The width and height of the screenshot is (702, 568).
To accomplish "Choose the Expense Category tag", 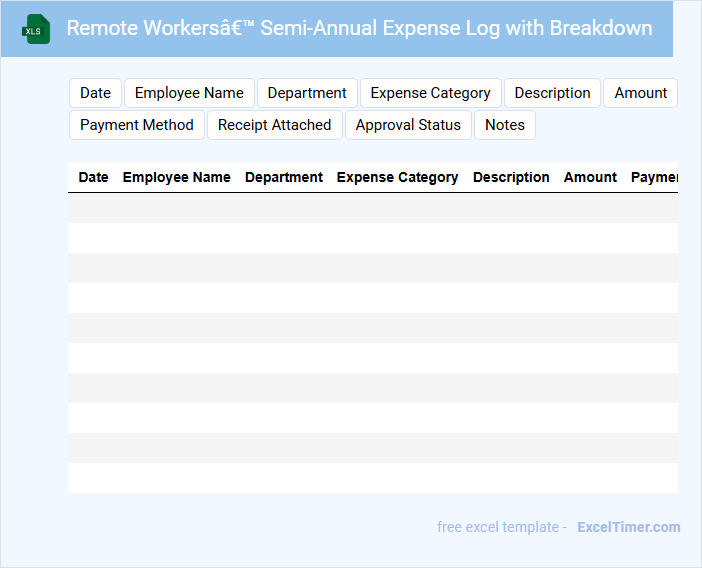I will click(x=430, y=93).
